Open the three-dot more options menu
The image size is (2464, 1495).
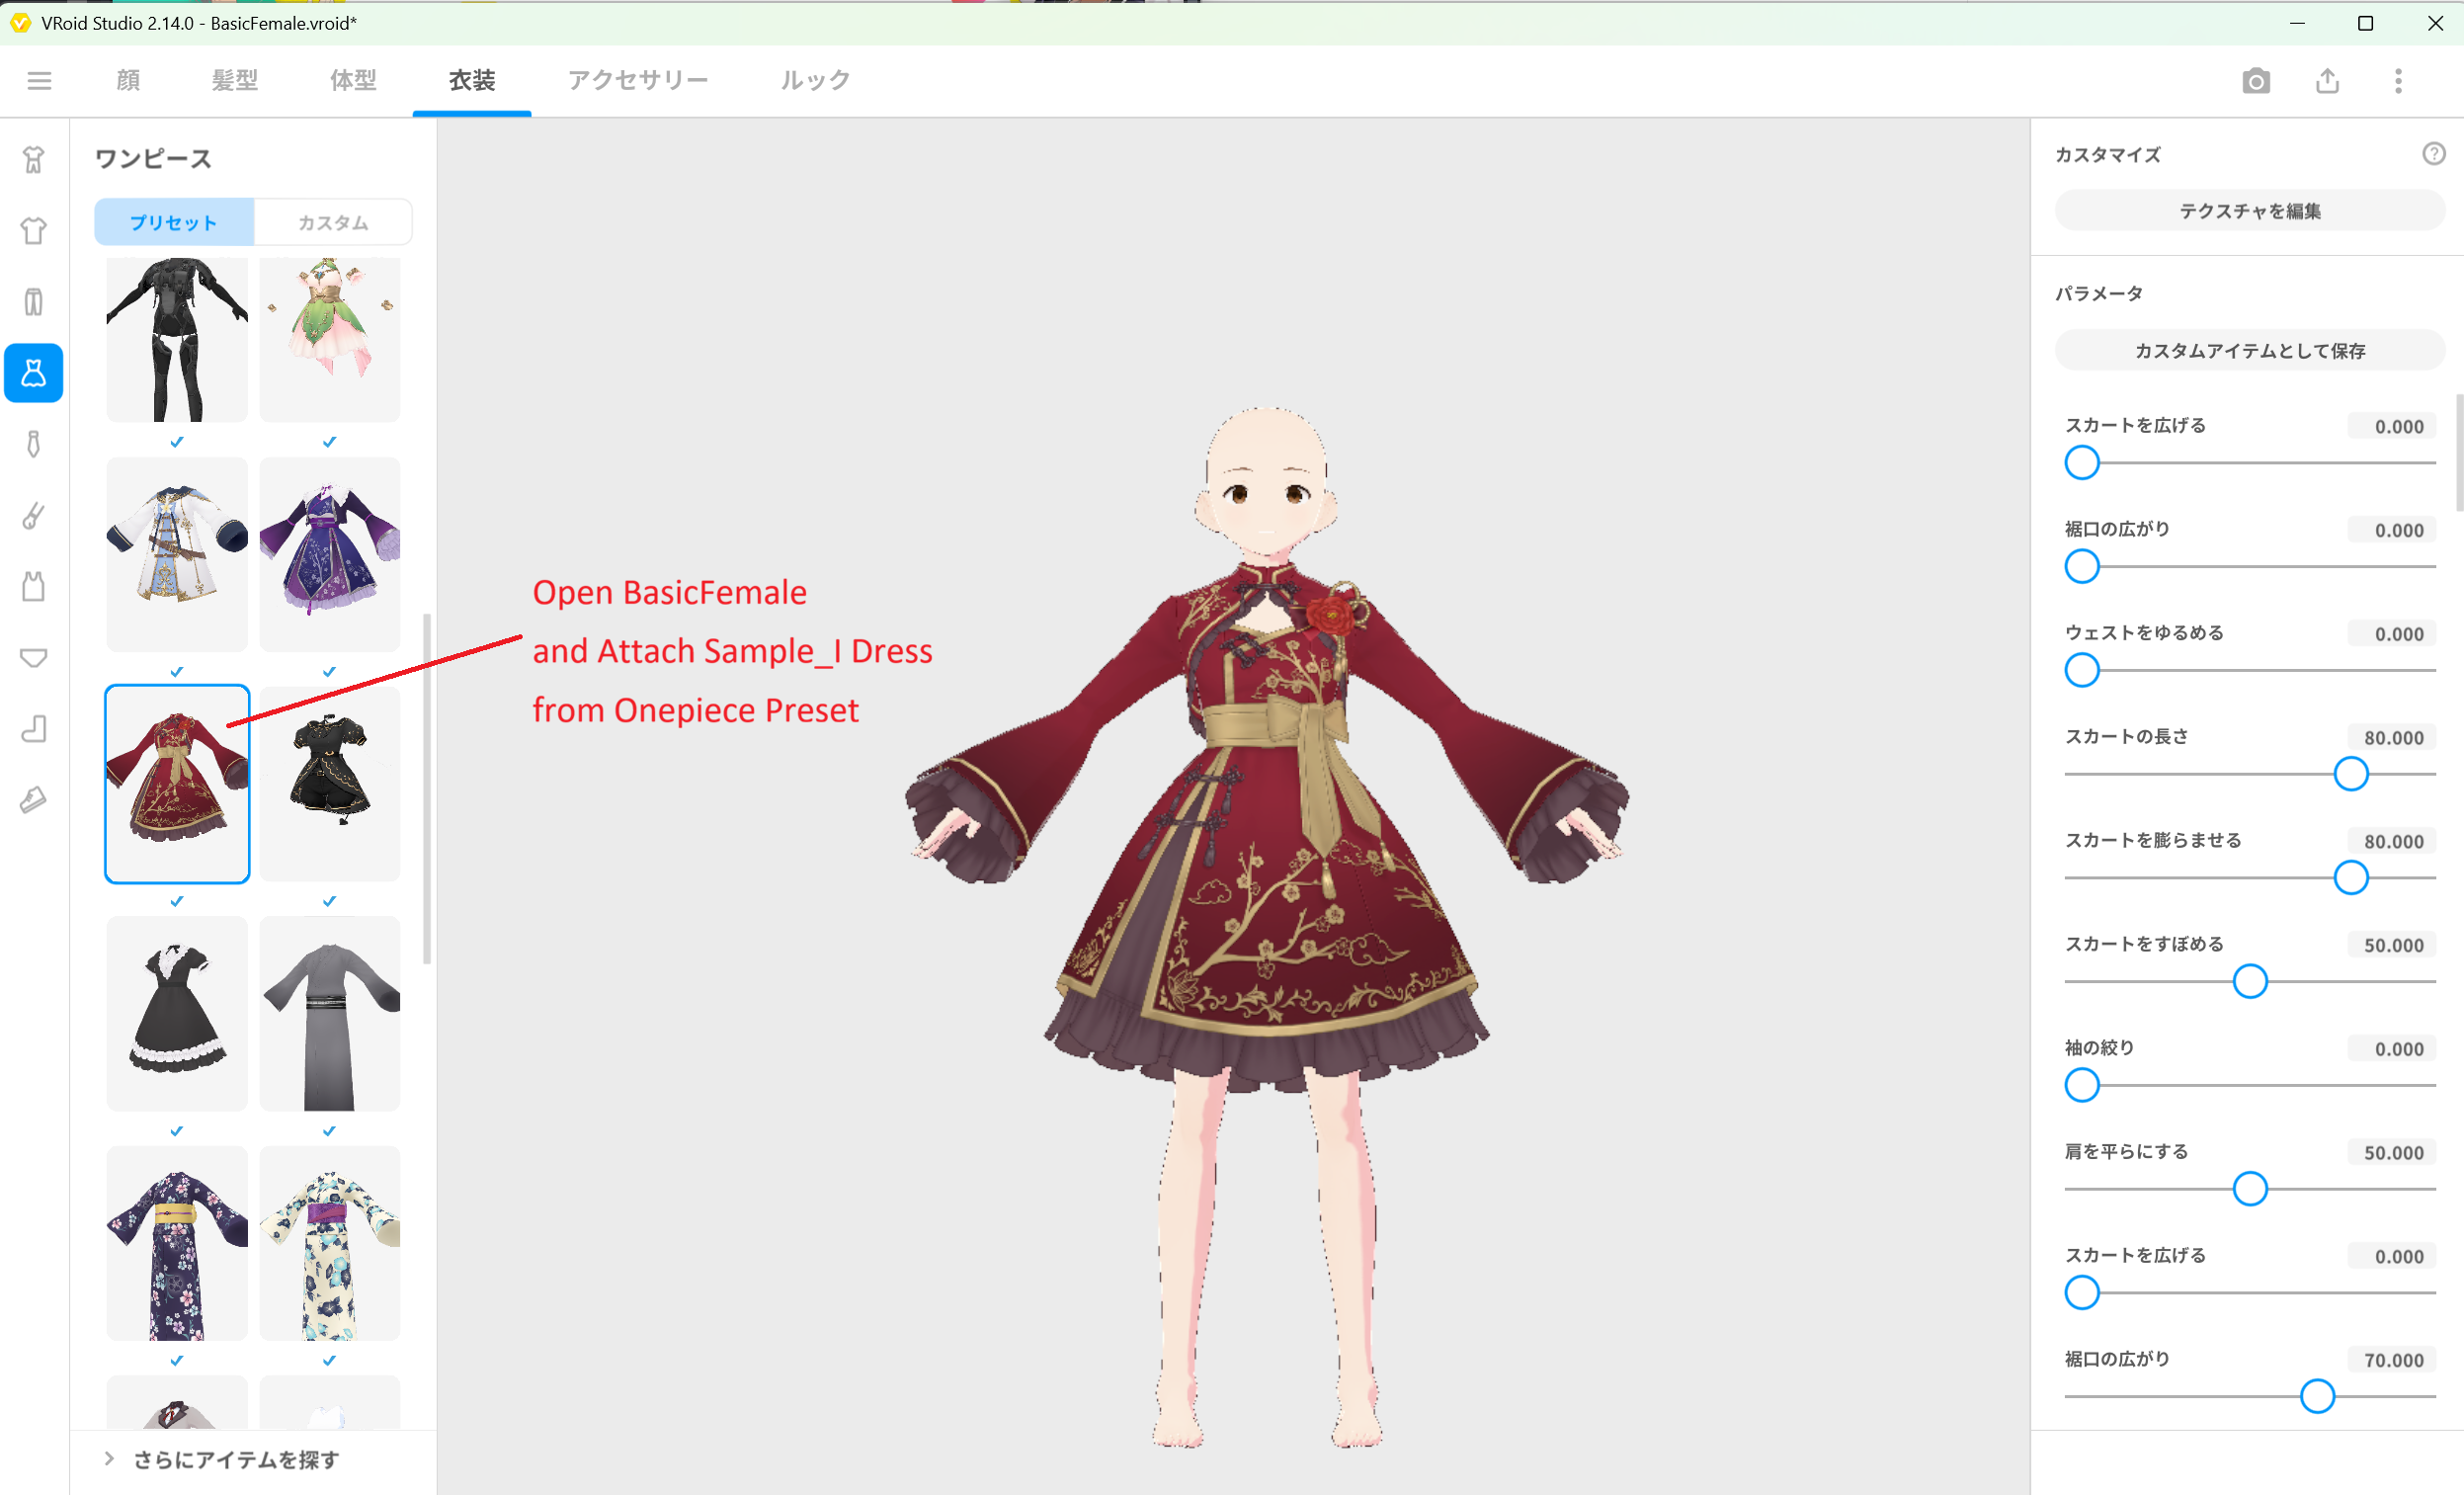(x=2398, y=81)
